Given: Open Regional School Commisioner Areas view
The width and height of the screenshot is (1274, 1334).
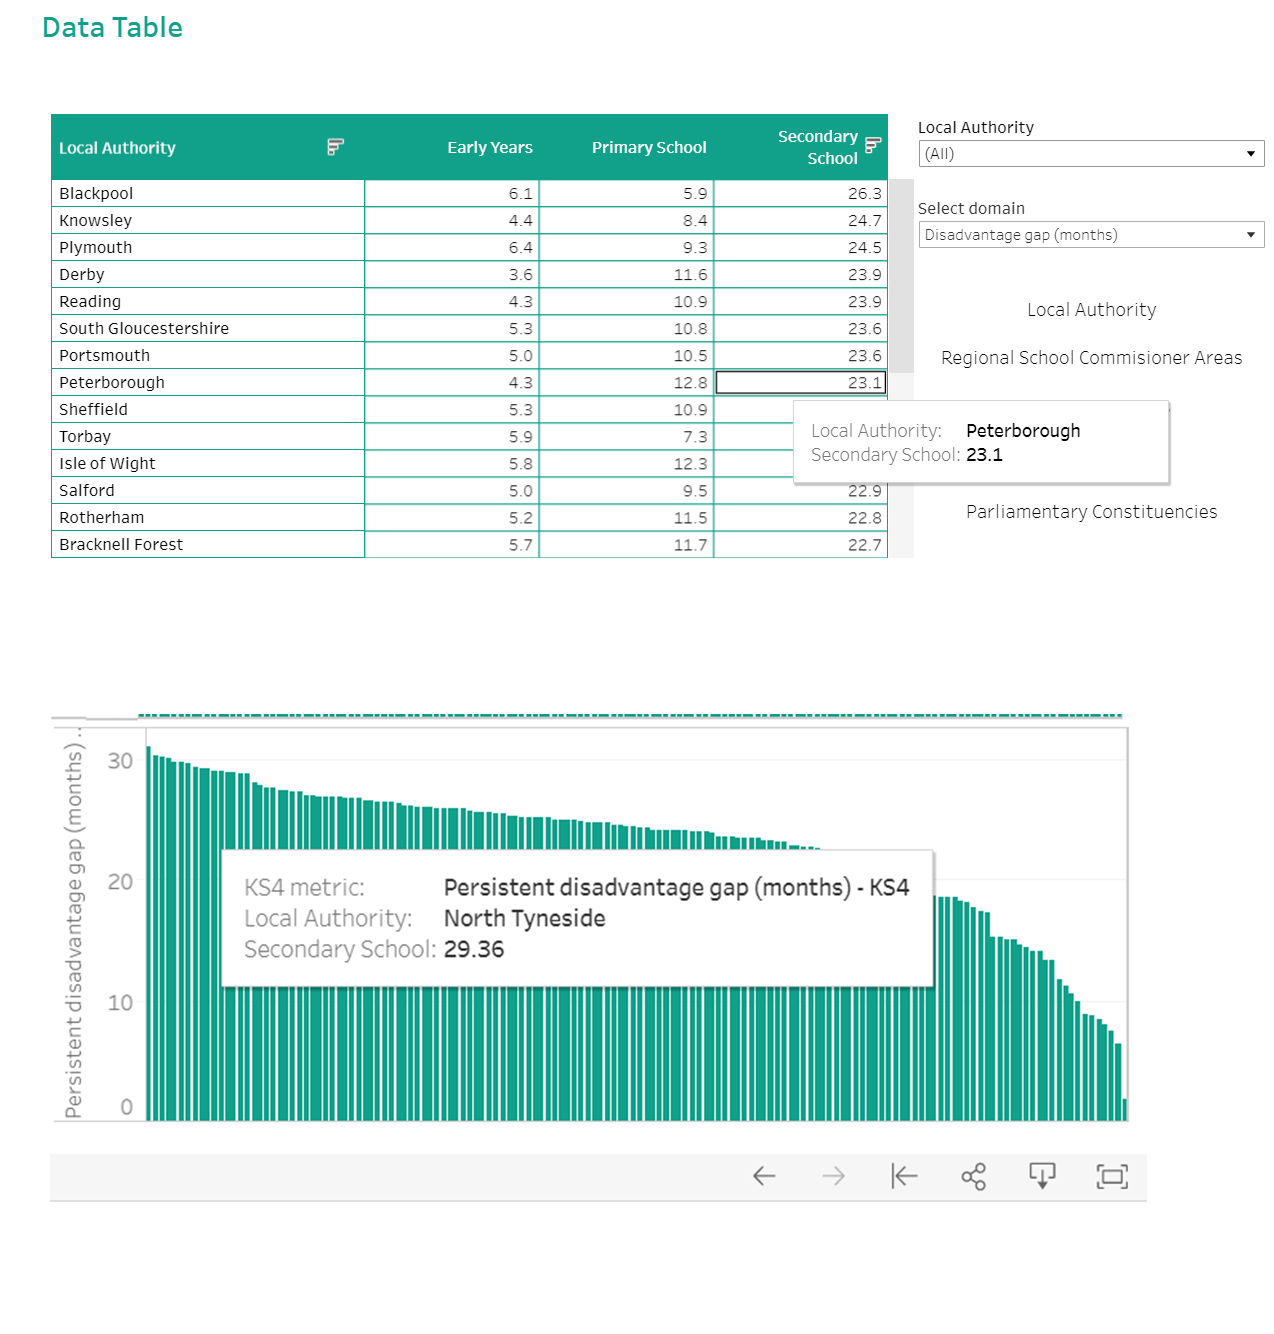Looking at the screenshot, I should pyautogui.click(x=1091, y=358).
